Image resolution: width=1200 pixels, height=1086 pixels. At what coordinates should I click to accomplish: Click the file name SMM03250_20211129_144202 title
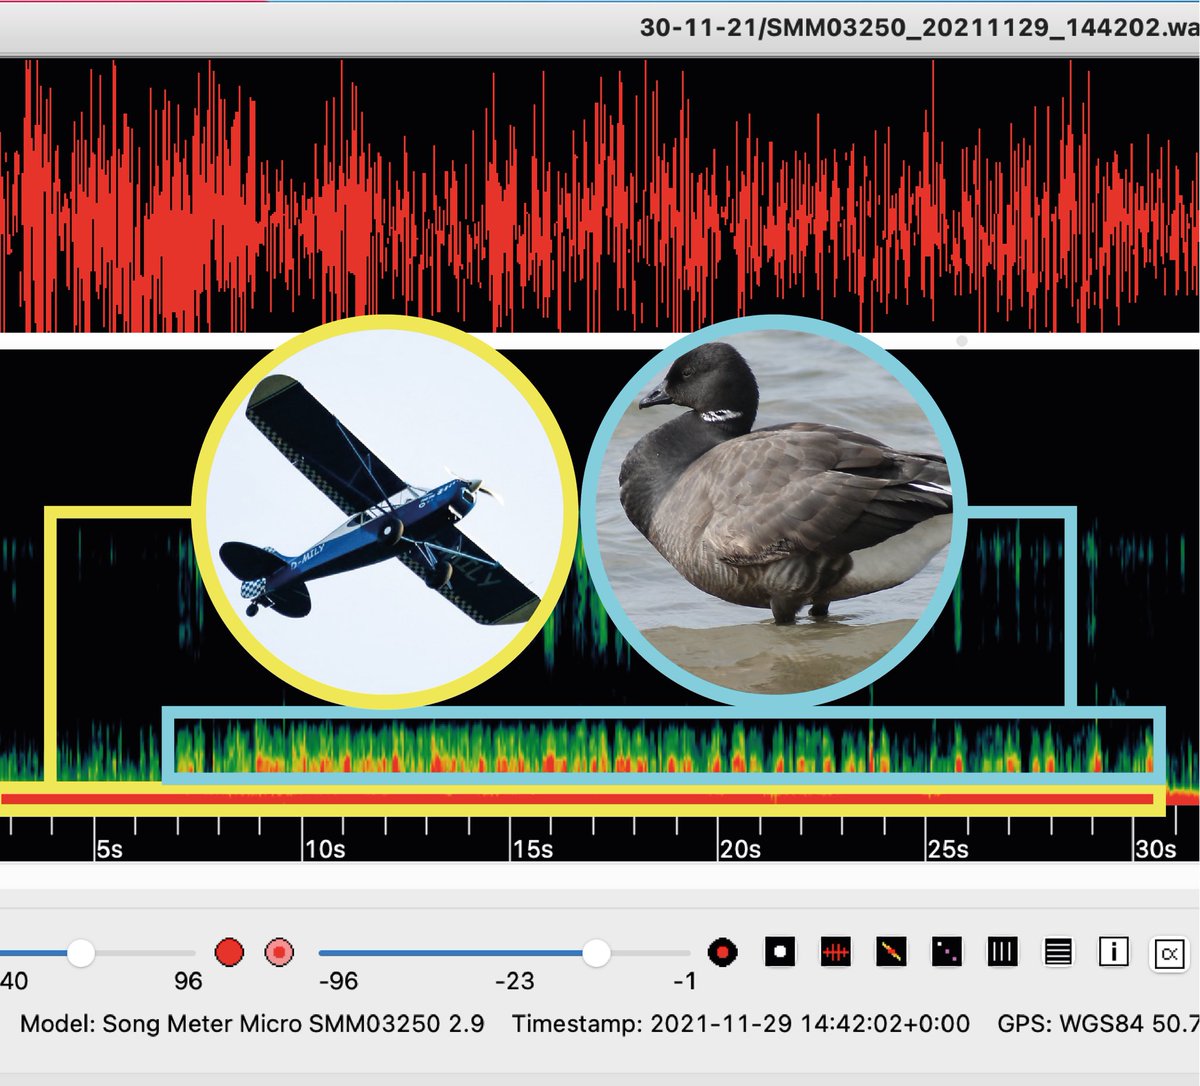[x=919, y=27]
